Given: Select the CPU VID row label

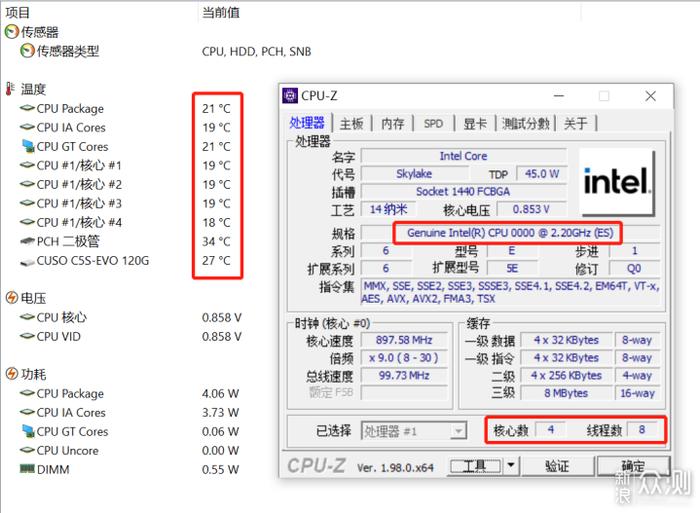Looking at the screenshot, I should pos(58,336).
